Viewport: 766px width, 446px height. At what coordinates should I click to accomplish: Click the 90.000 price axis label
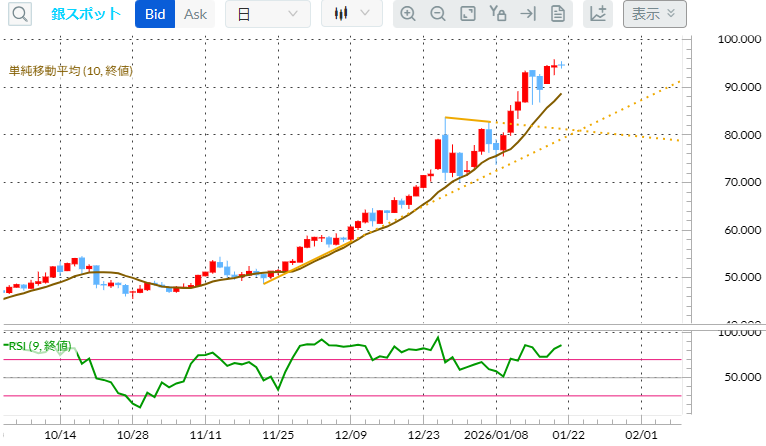click(x=743, y=87)
